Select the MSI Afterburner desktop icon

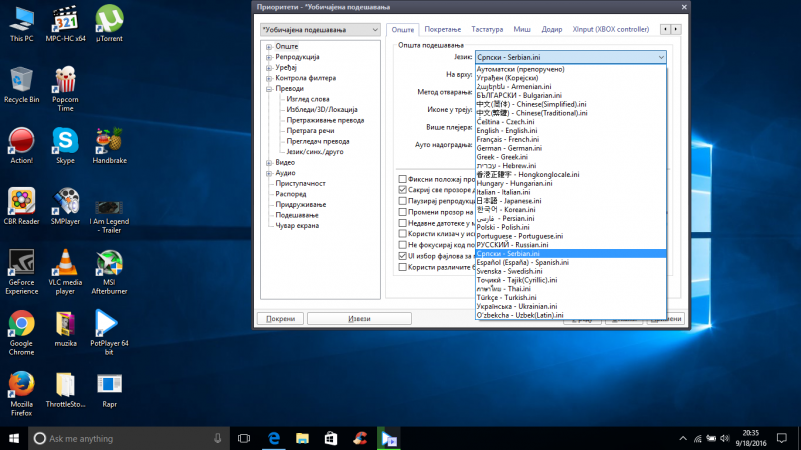109,272
